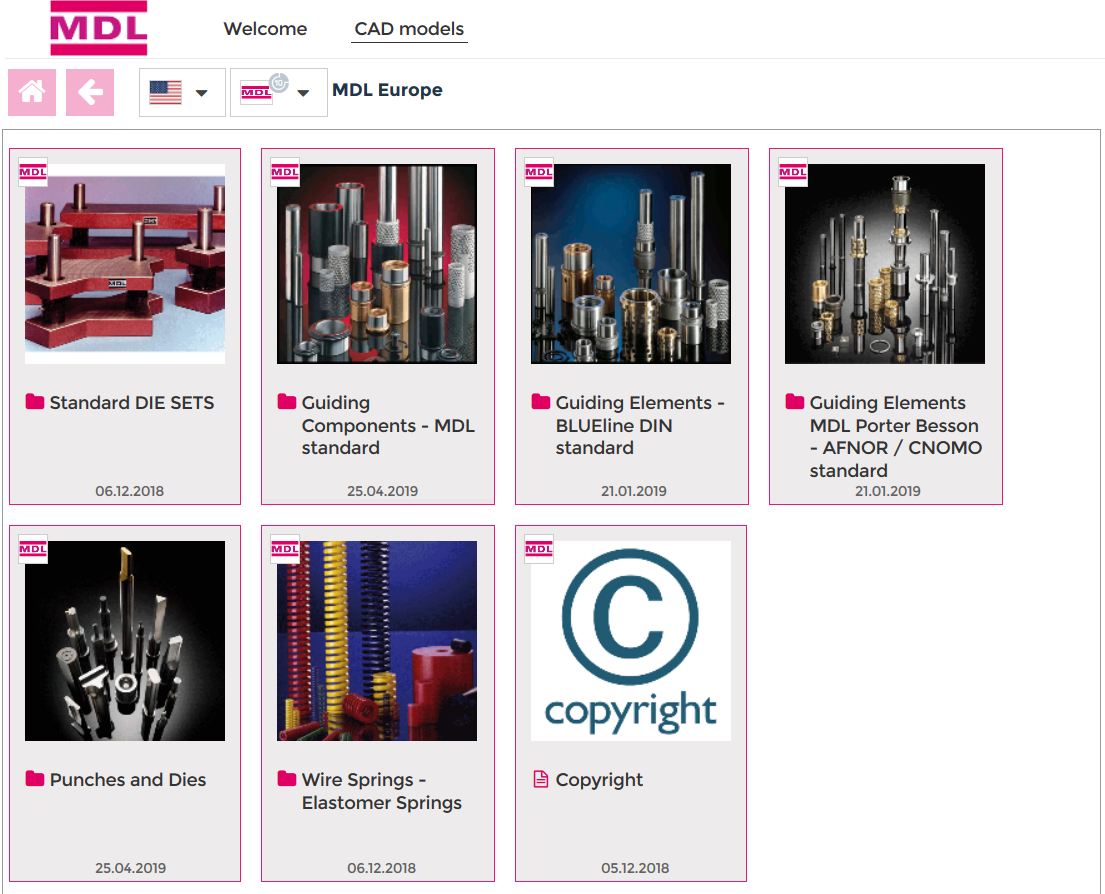Click MDL badge on Punches and Dies card
1105x894 pixels.
point(32,549)
